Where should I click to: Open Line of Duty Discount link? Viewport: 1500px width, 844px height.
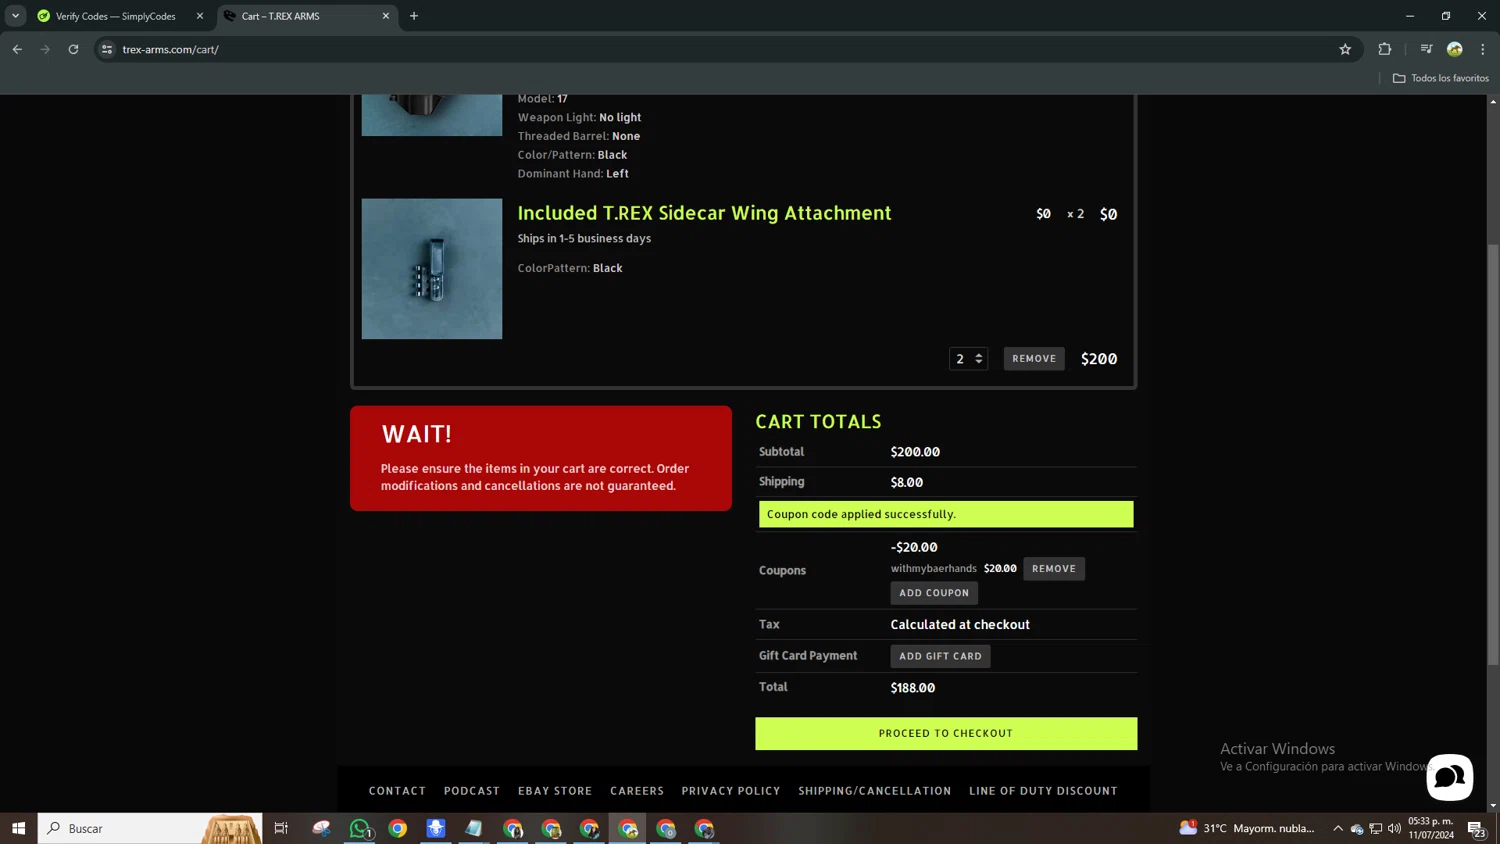tap(1043, 791)
